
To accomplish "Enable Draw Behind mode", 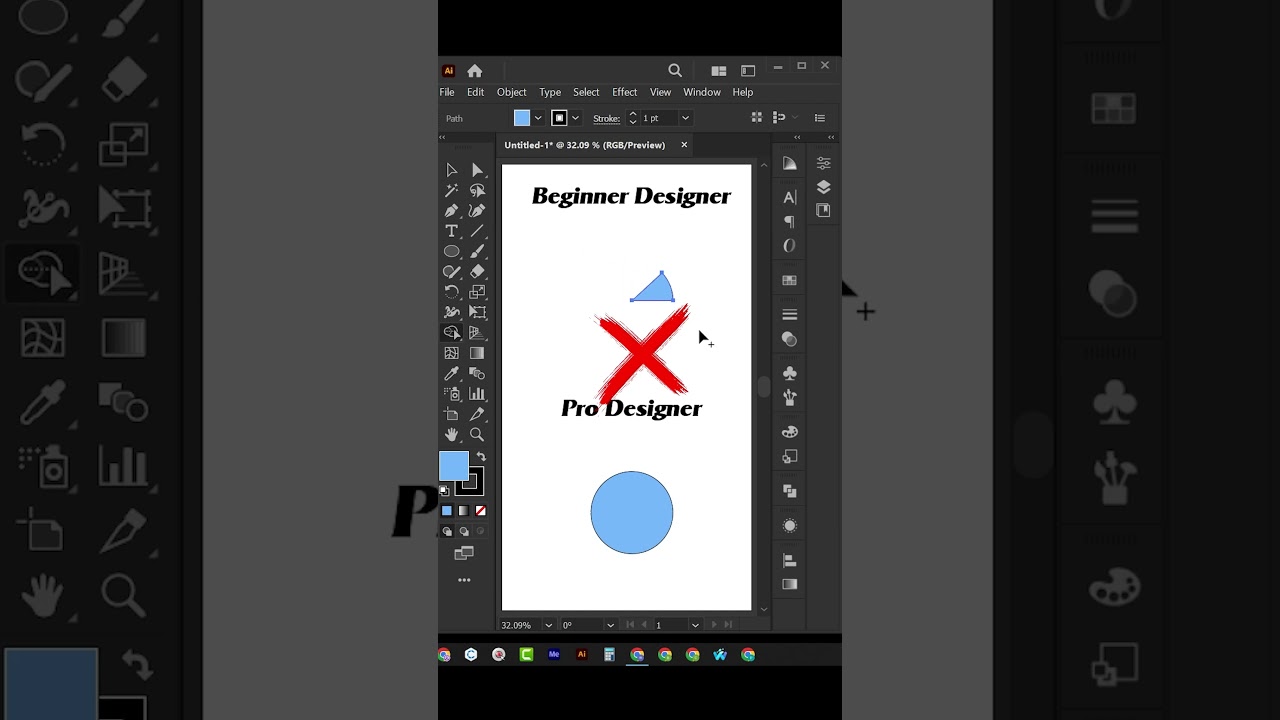I will click(463, 532).
